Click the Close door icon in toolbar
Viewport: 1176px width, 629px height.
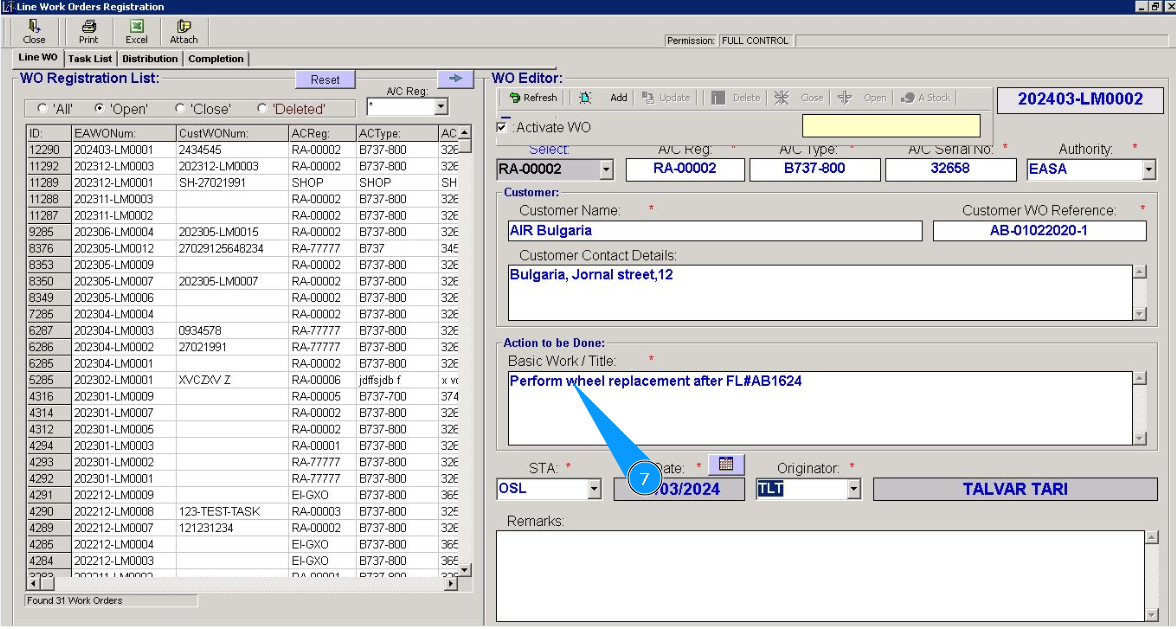pyautogui.click(x=34, y=27)
